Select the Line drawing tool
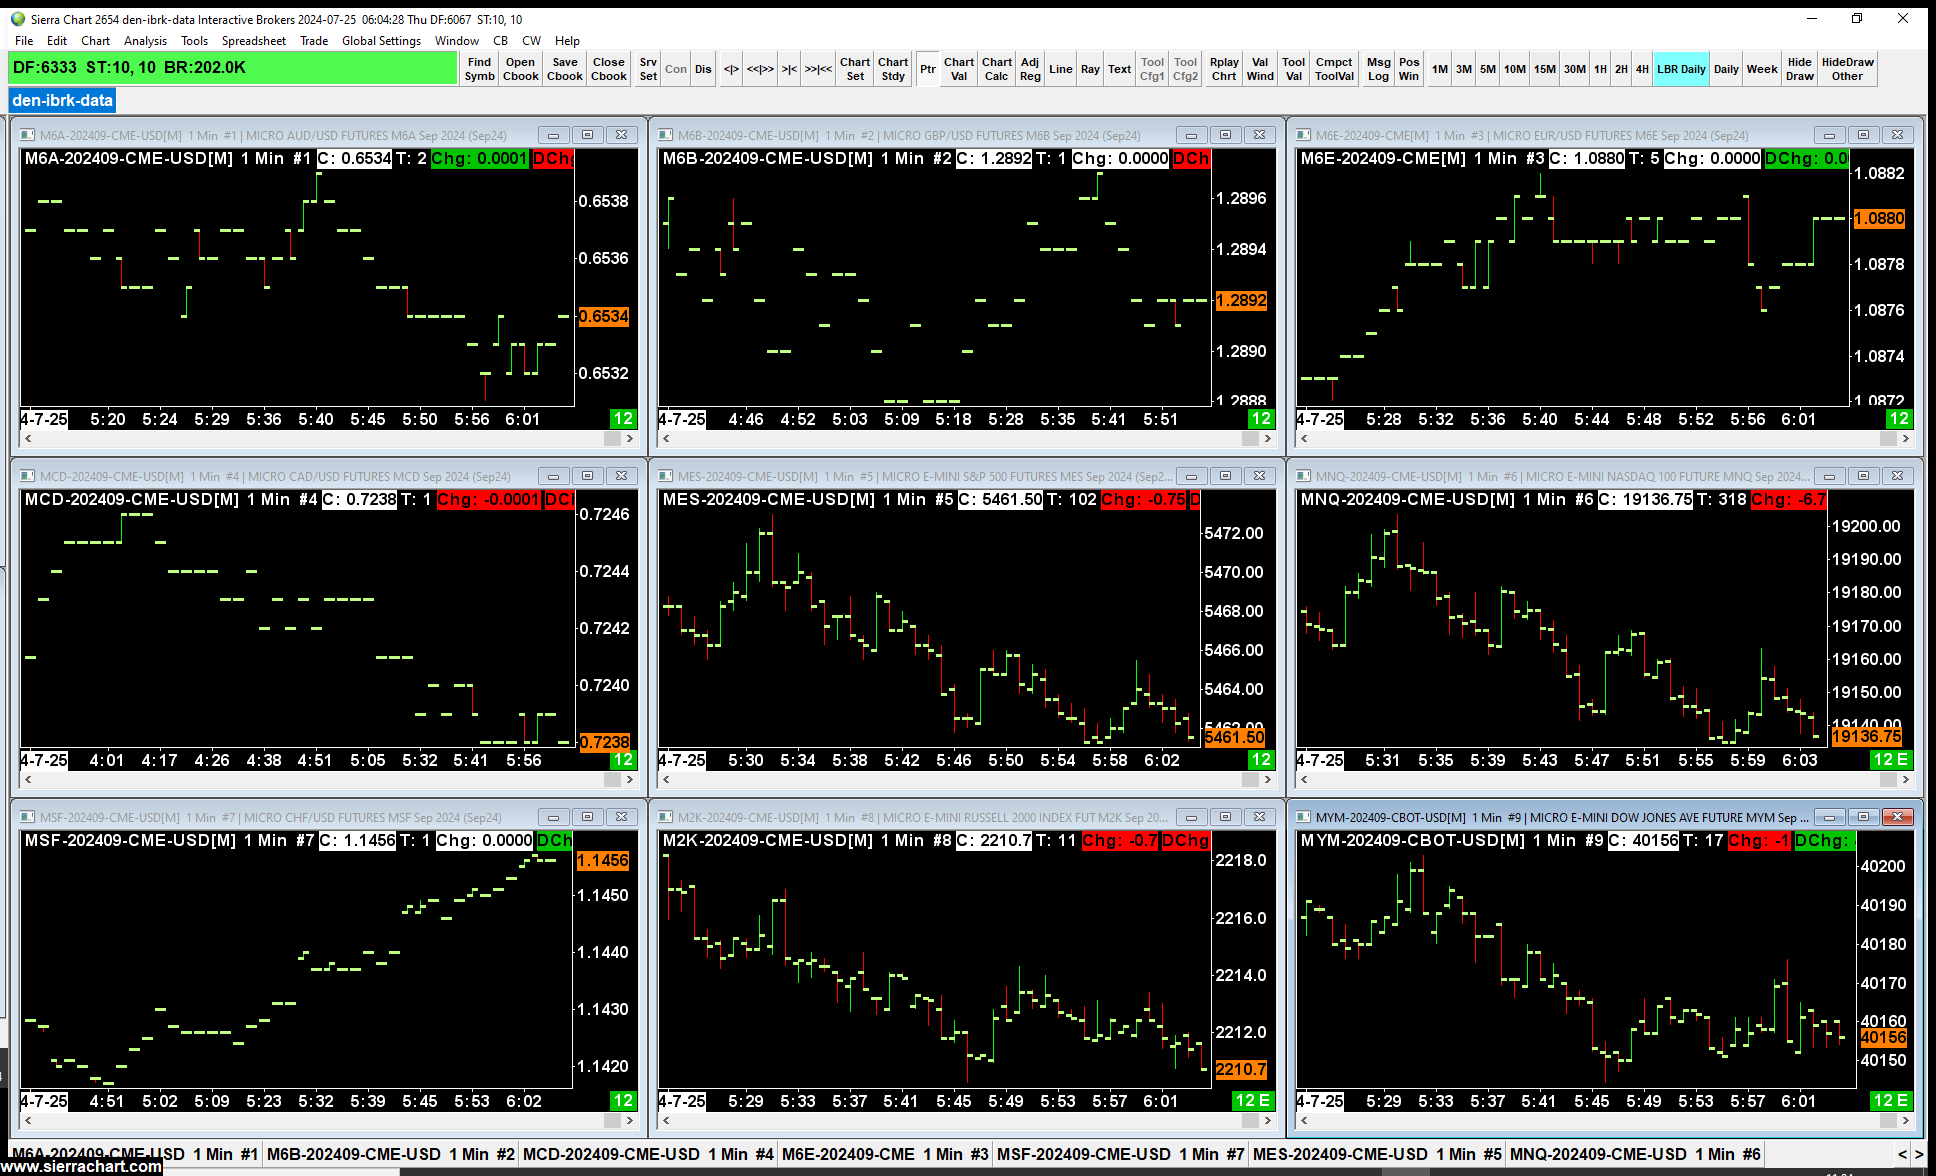1936x1176 pixels. pos(1060,69)
